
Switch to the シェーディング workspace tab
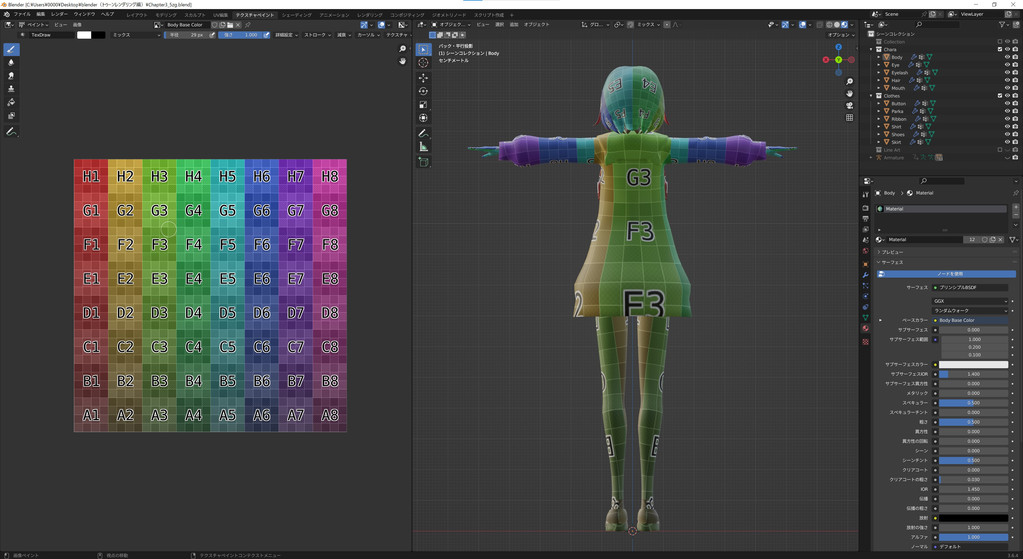click(x=296, y=15)
